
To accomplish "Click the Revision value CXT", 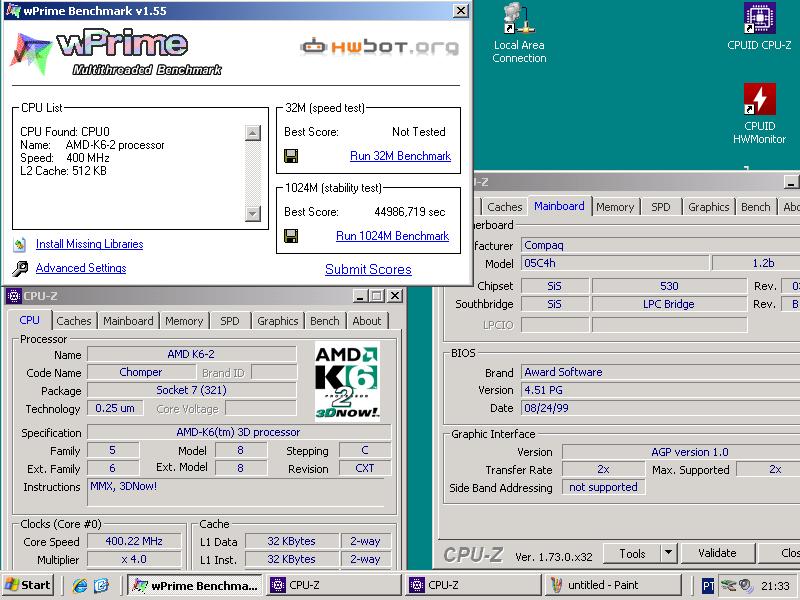I will (x=365, y=468).
